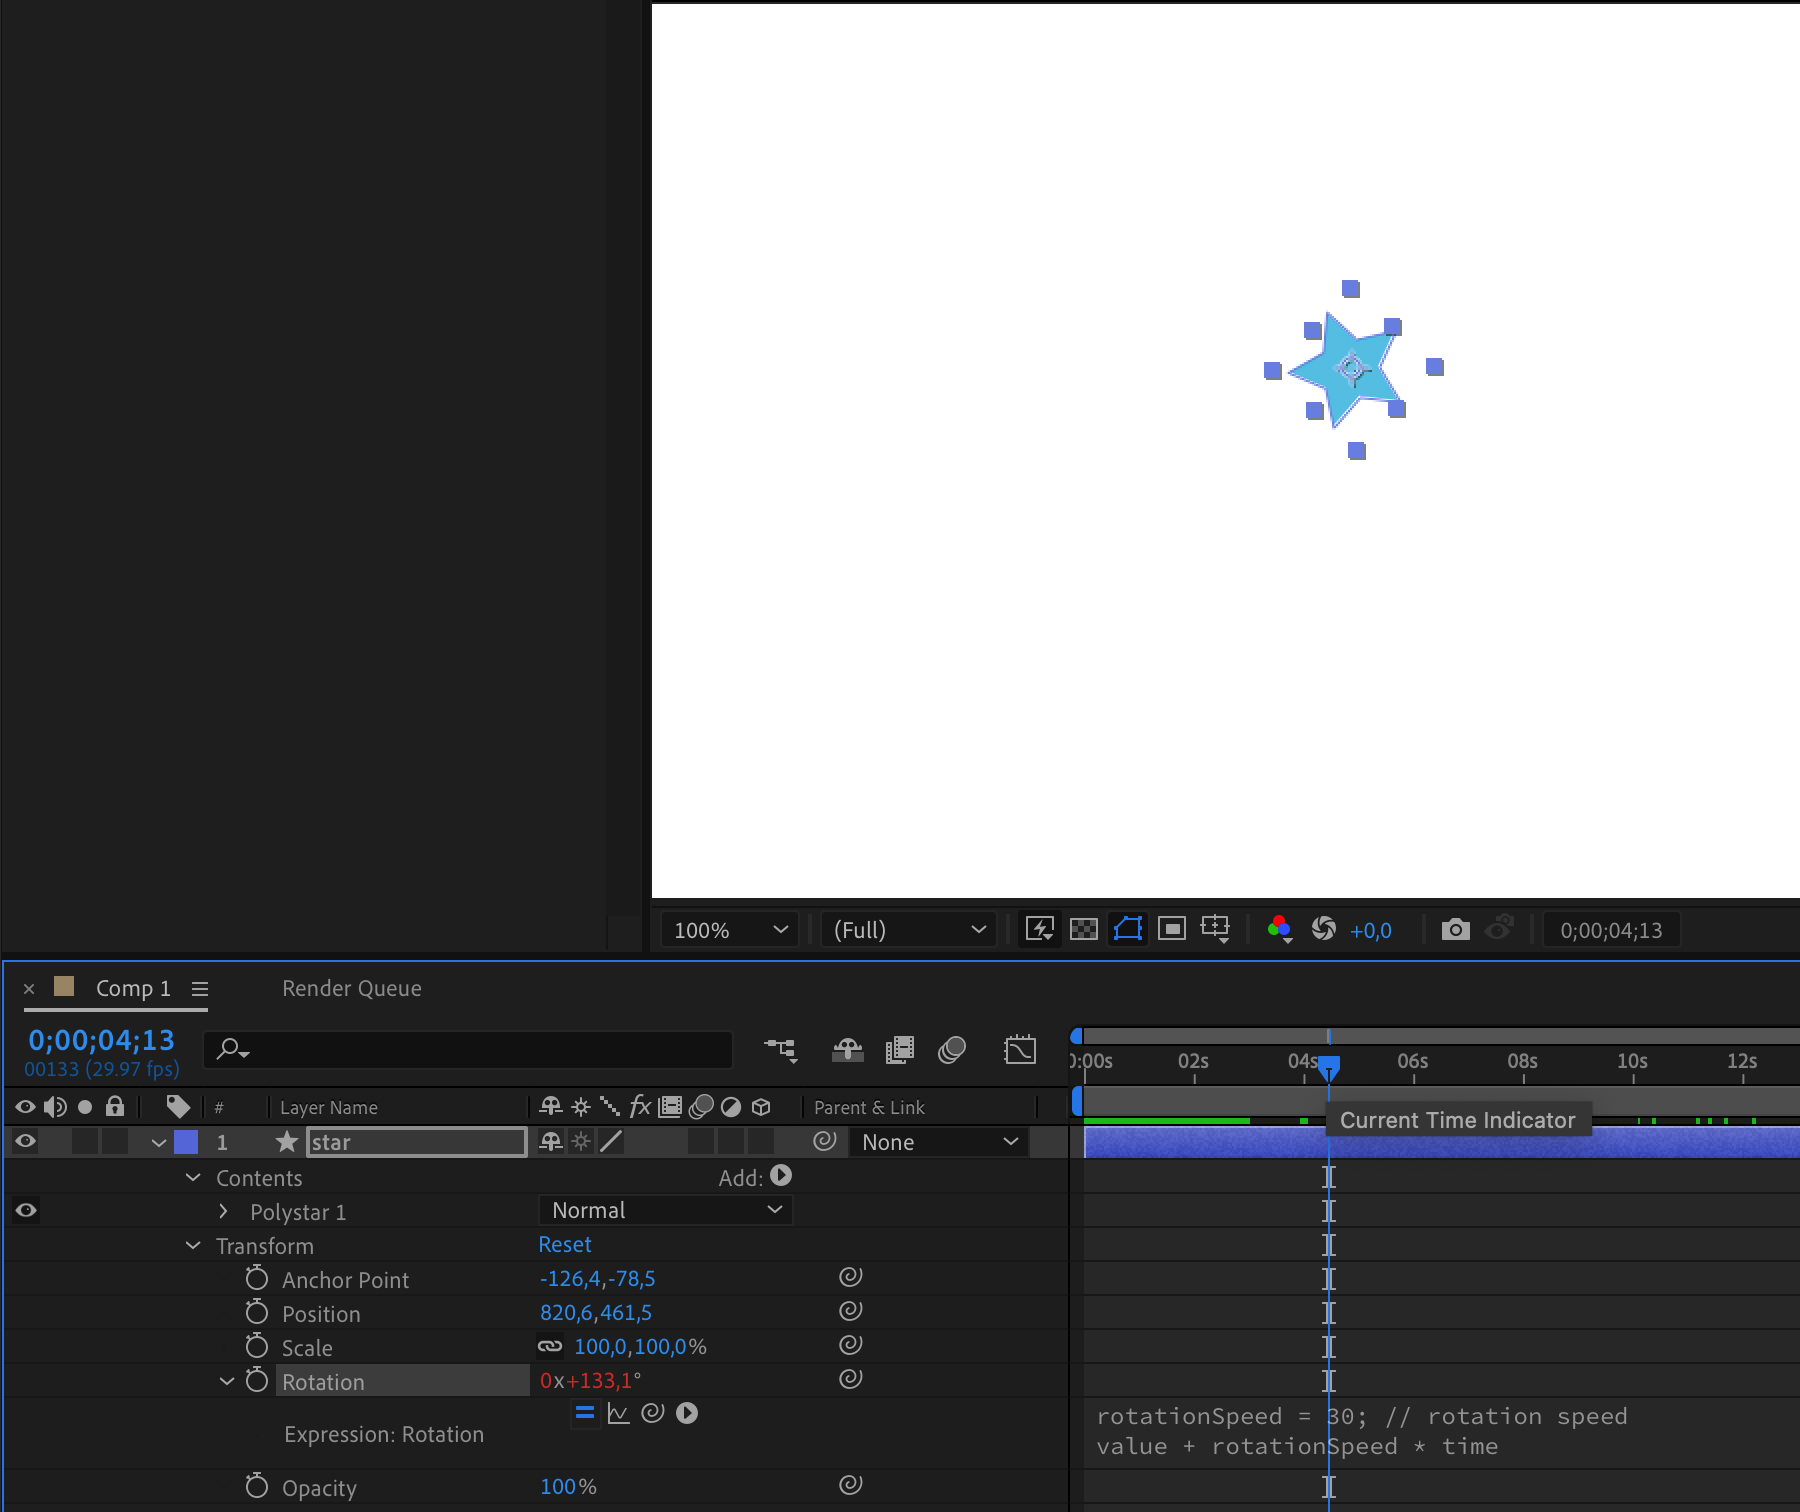Open the composition mini-flowchart icon
This screenshot has width=1800, height=1512.
pos(780,1050)
